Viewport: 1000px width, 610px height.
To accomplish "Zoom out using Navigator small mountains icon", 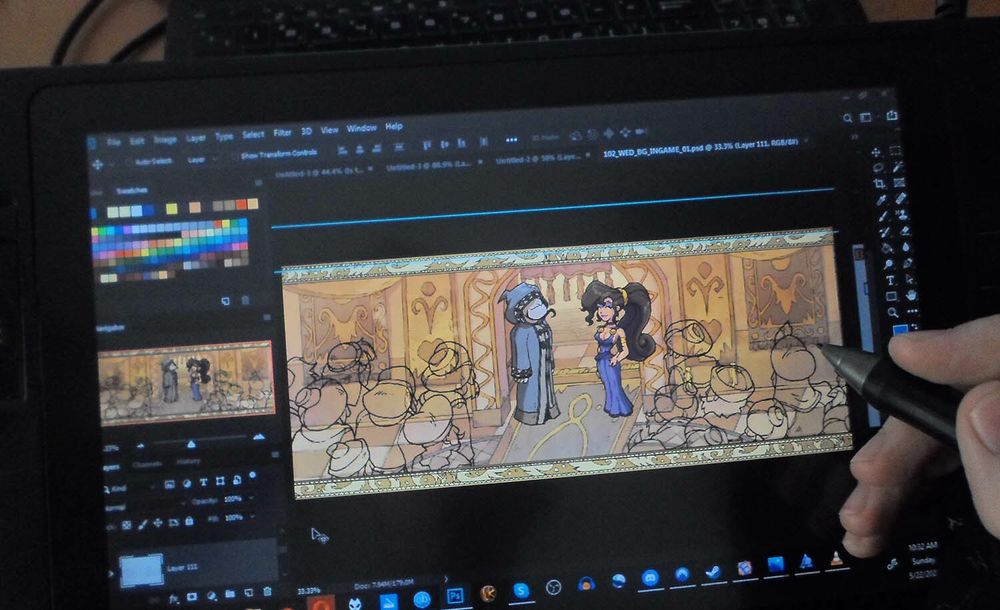I will (x=141, y=446).
